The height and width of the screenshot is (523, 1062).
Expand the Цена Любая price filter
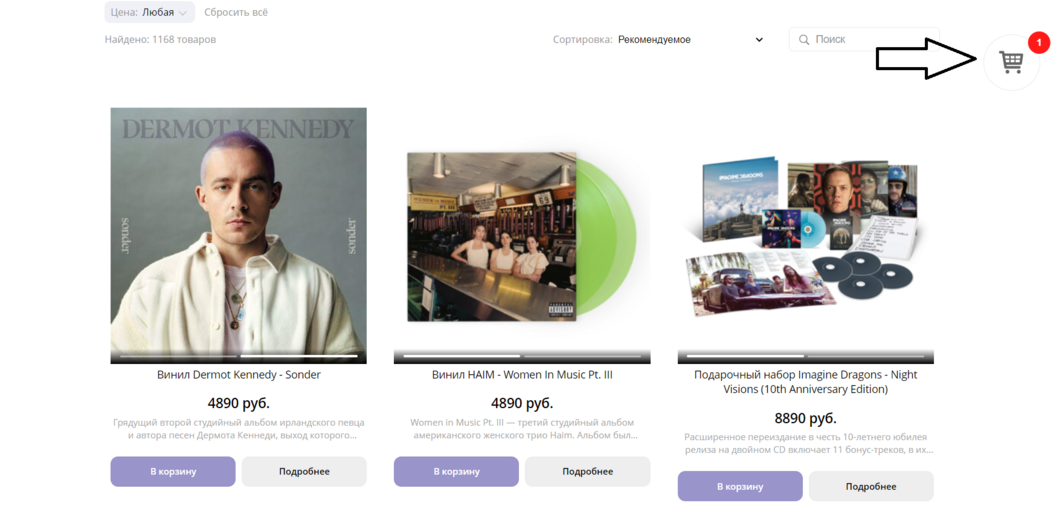pos(150,12)
